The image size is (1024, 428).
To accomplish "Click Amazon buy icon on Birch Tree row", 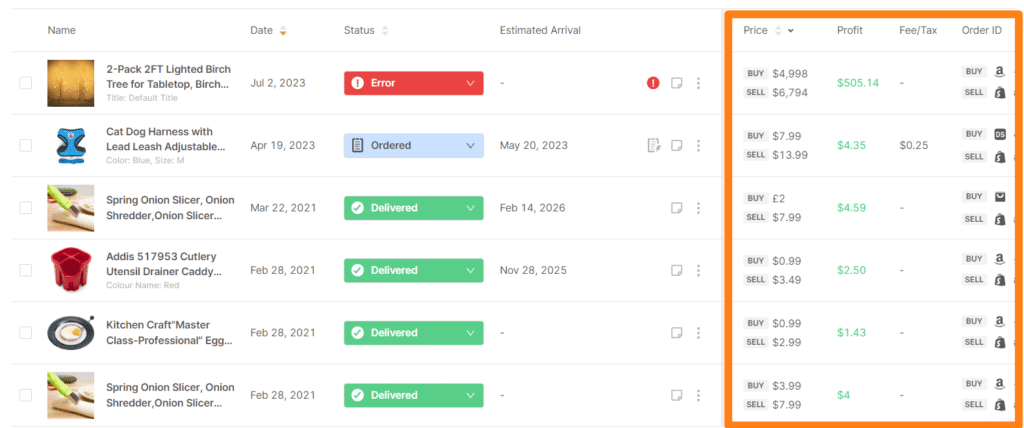I will click(999, 72).
